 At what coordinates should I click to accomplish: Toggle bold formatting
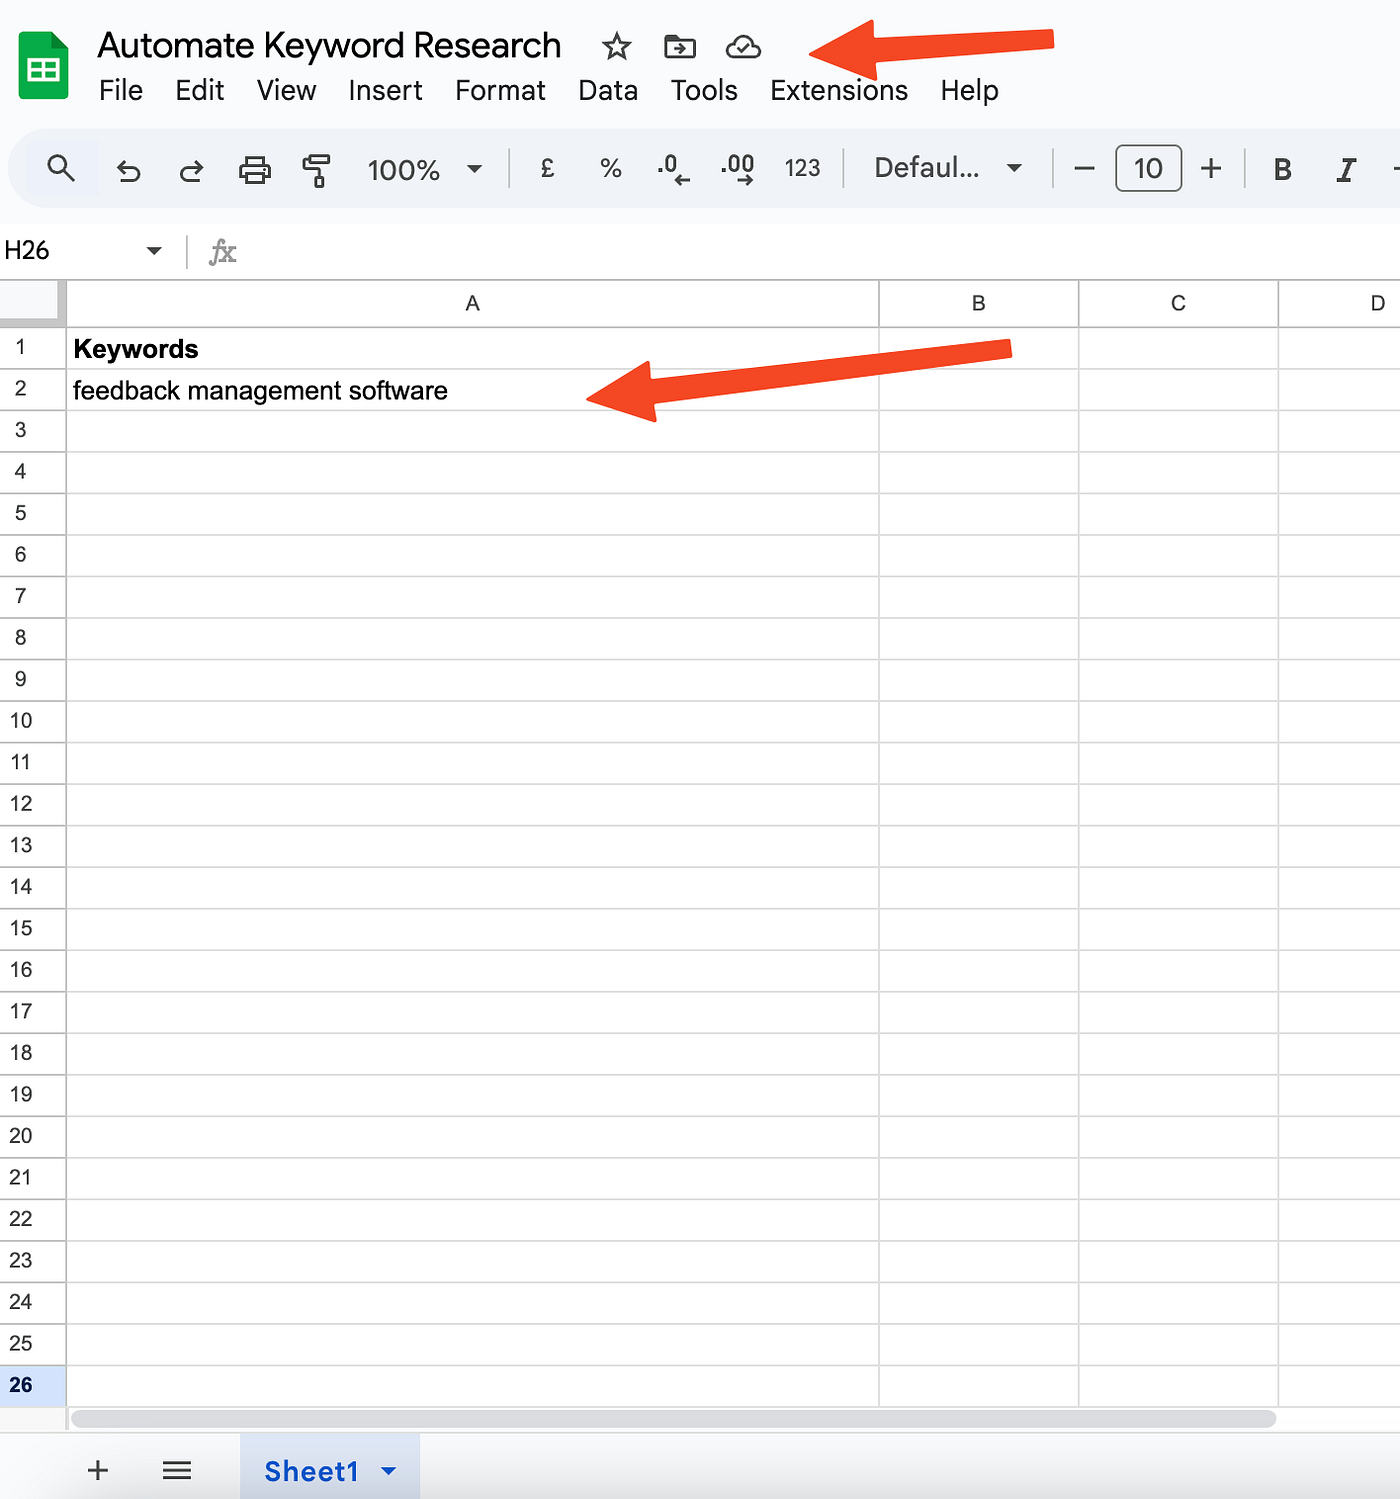click(1282, 169)
